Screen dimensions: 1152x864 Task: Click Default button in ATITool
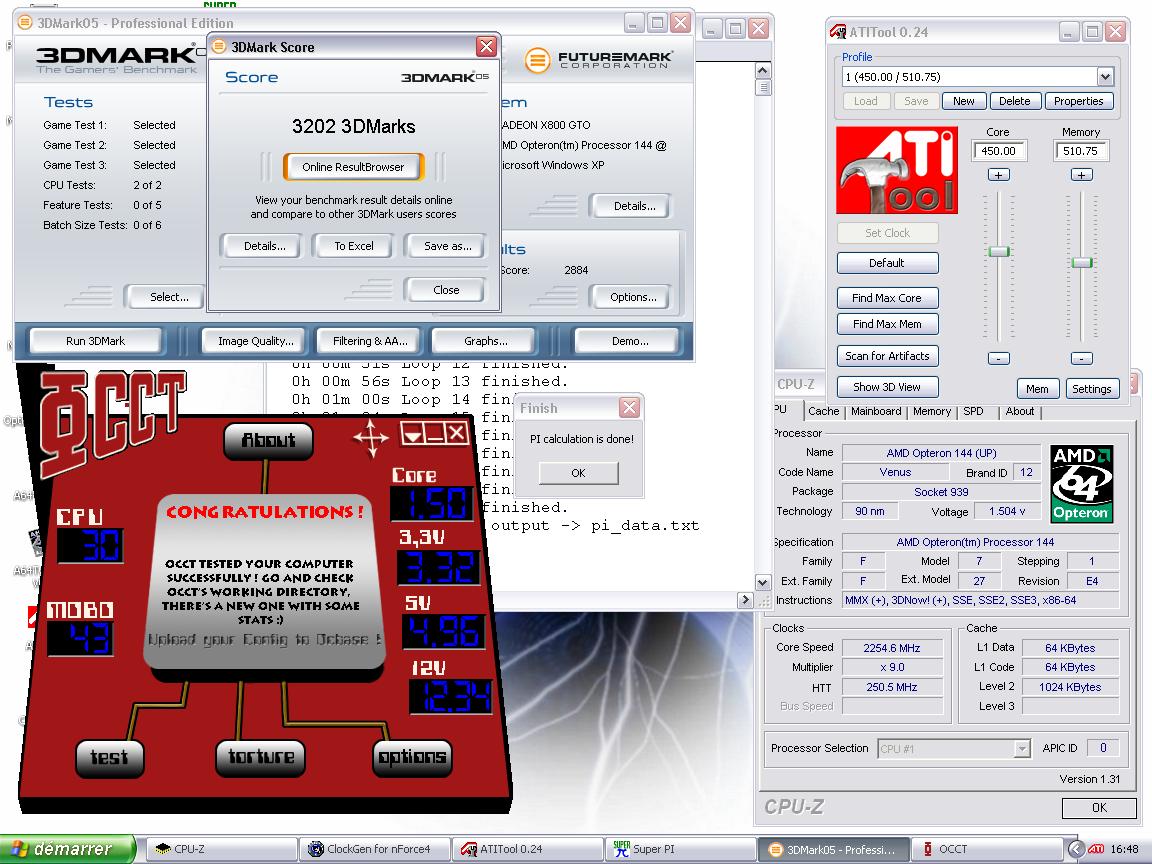pyautogui.click(x=887, y=263)
